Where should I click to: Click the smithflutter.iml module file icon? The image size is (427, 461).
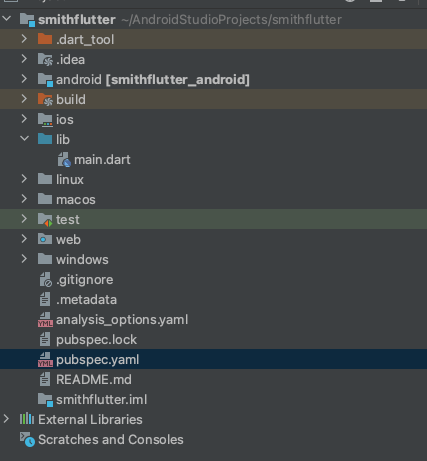click(45, 400)
